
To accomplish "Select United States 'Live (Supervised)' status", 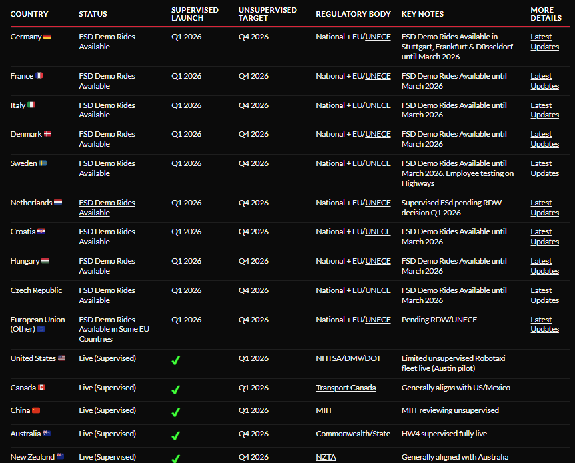I will tap(107, 358).
